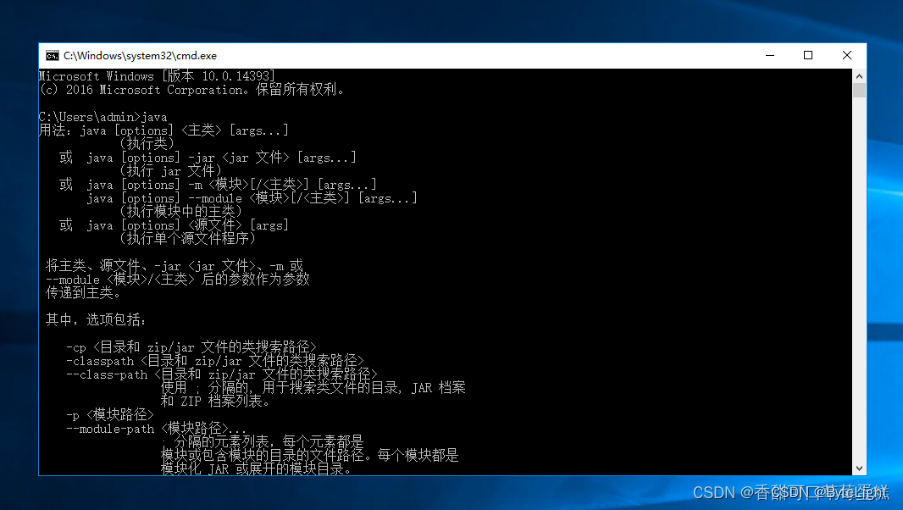Screen dimensions: 903x510
Task: Click the '用法: java [options] <主类> [args...]' line
Action: tap(164, 131)
